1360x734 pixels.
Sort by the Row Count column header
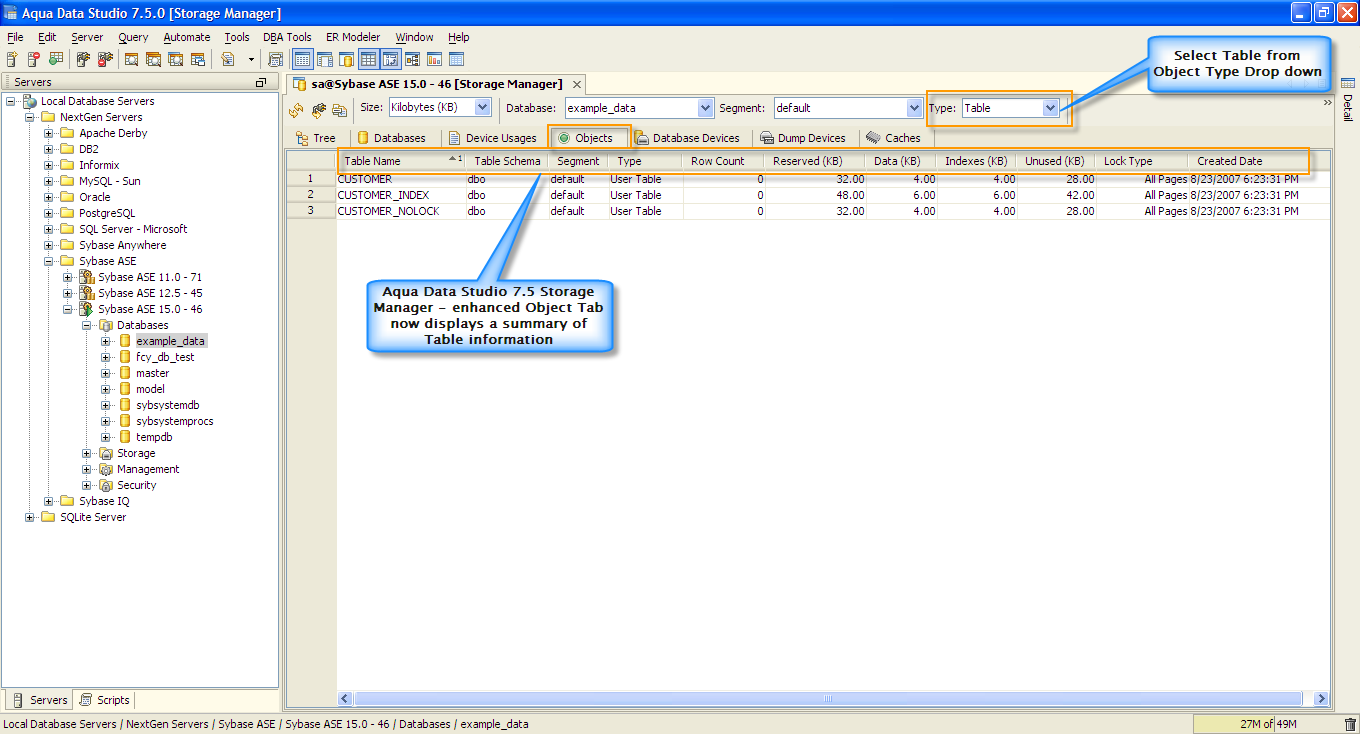(x=722, y=161)
